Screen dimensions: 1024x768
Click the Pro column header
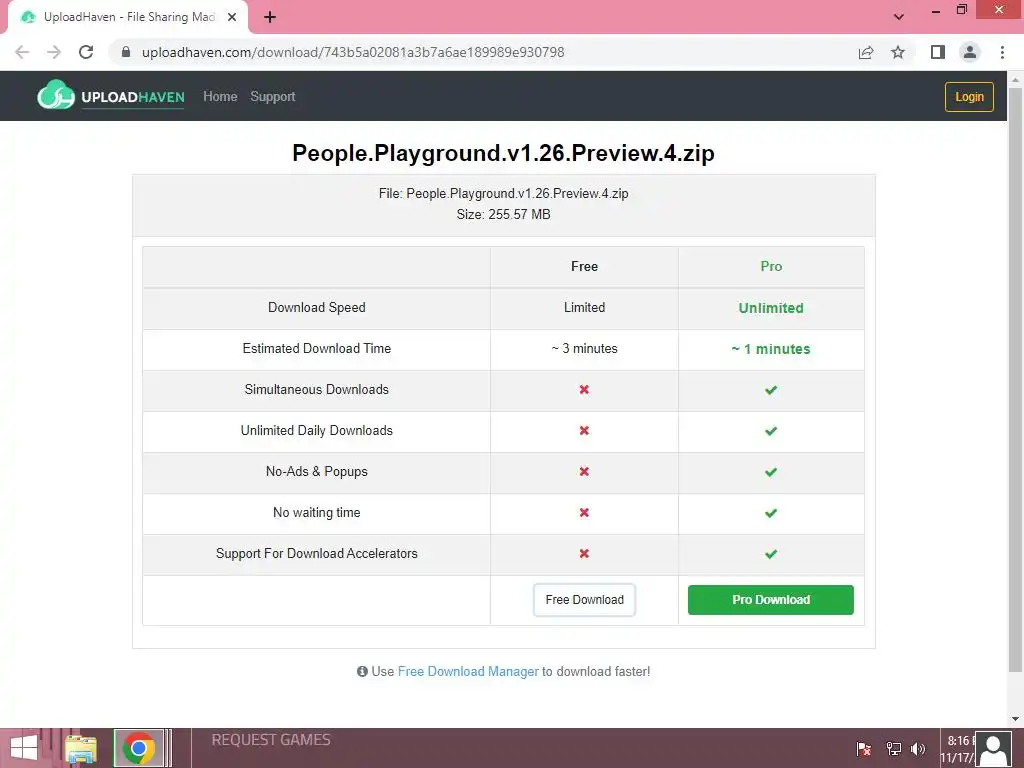click(x=771, y=266)
